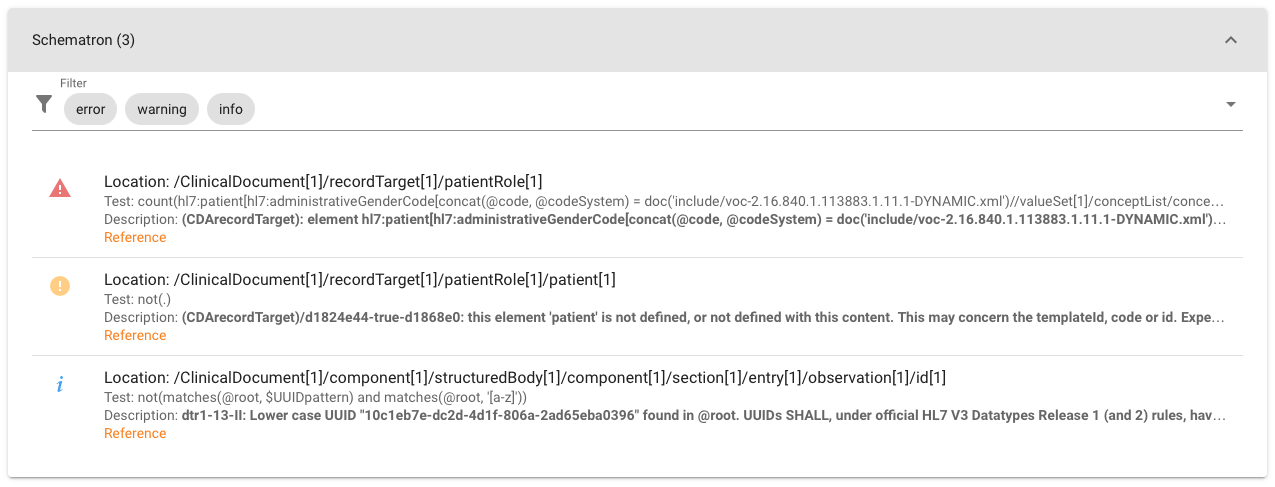Select the patient[1] location warning row
Image resolution: width=1275 pixels, height=487 pixels.
point(360,279)
